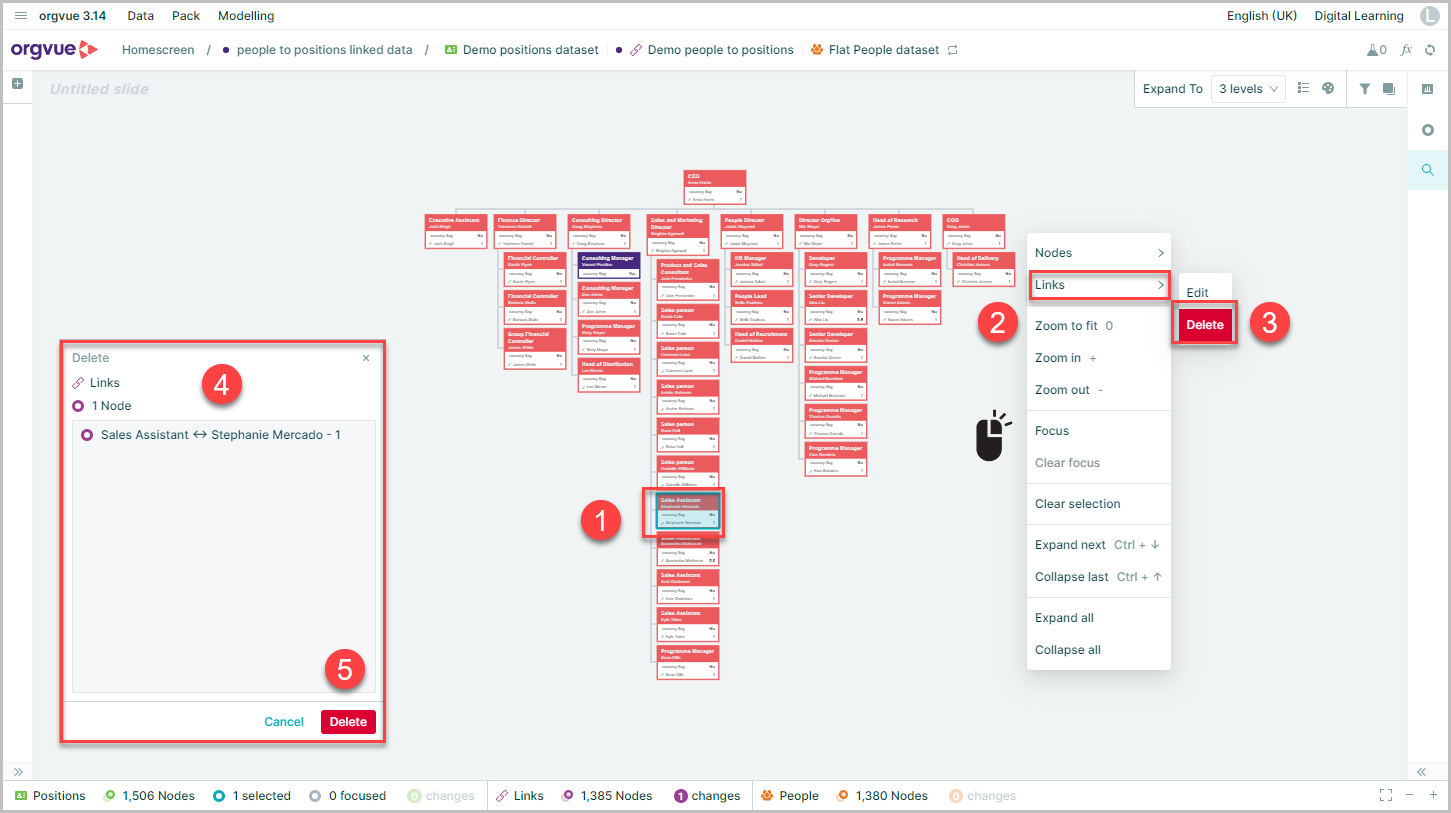Click the filter funnel icon

pos(1365,88)
